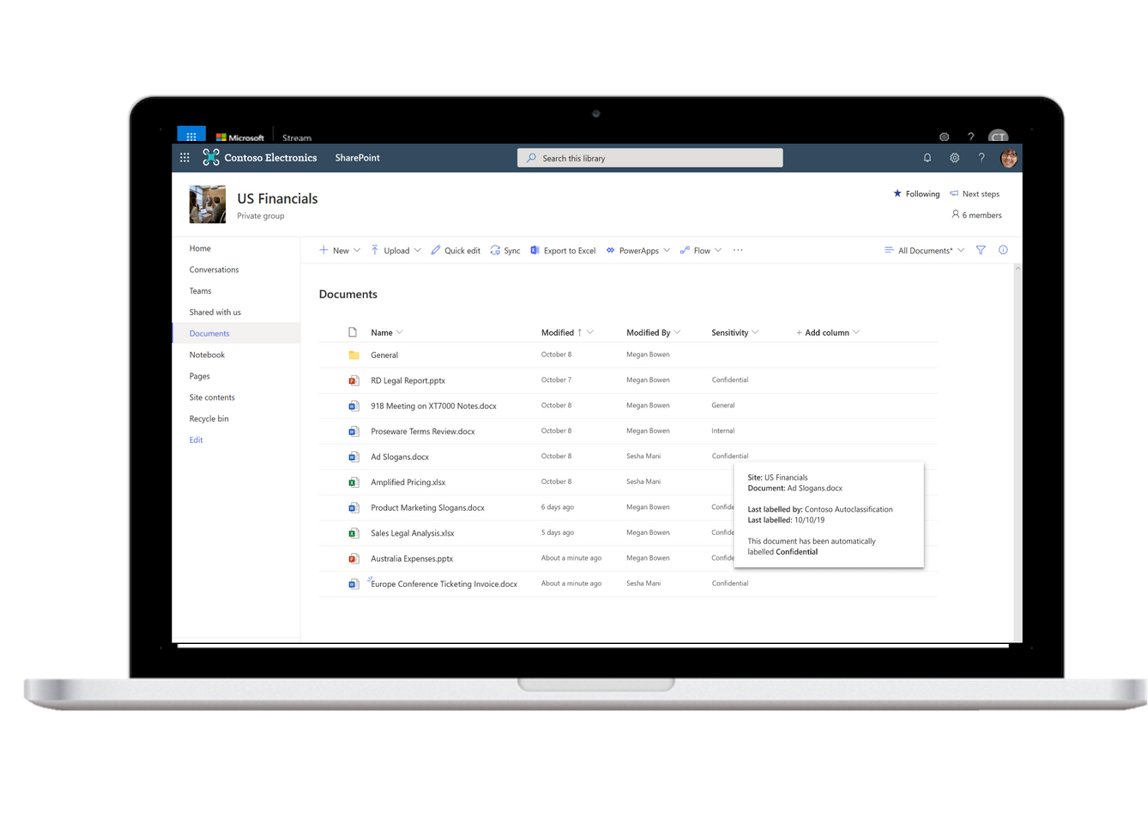Click the Excel icon for Sales Legal Analysis
The height and width of the screenshot is (821, 1148).
[x=354, y=533]
